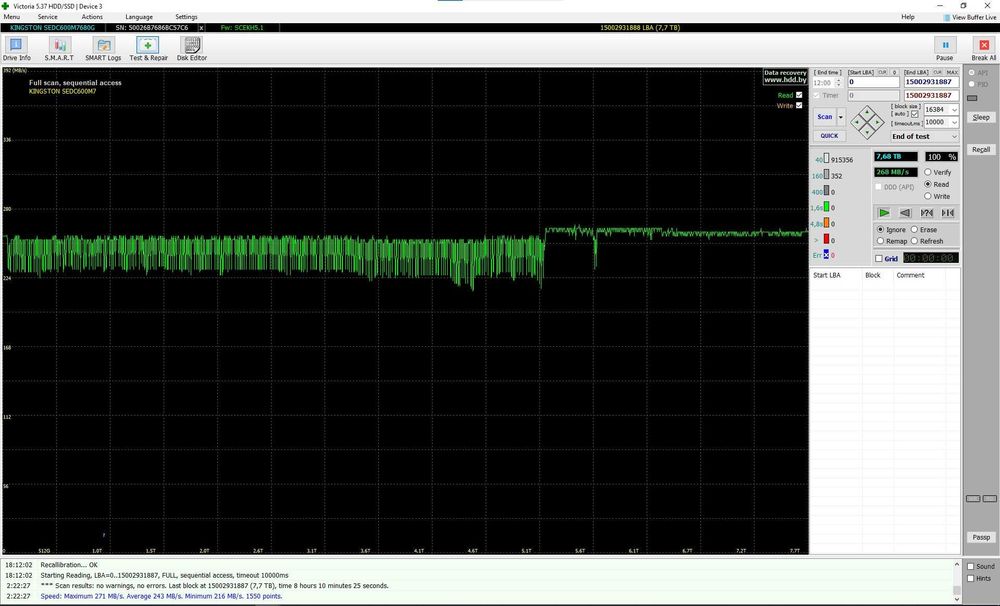The width and height of the screenshot is (1000, 606).
Task: Select the Read radio button
Action: click(928, 184)
